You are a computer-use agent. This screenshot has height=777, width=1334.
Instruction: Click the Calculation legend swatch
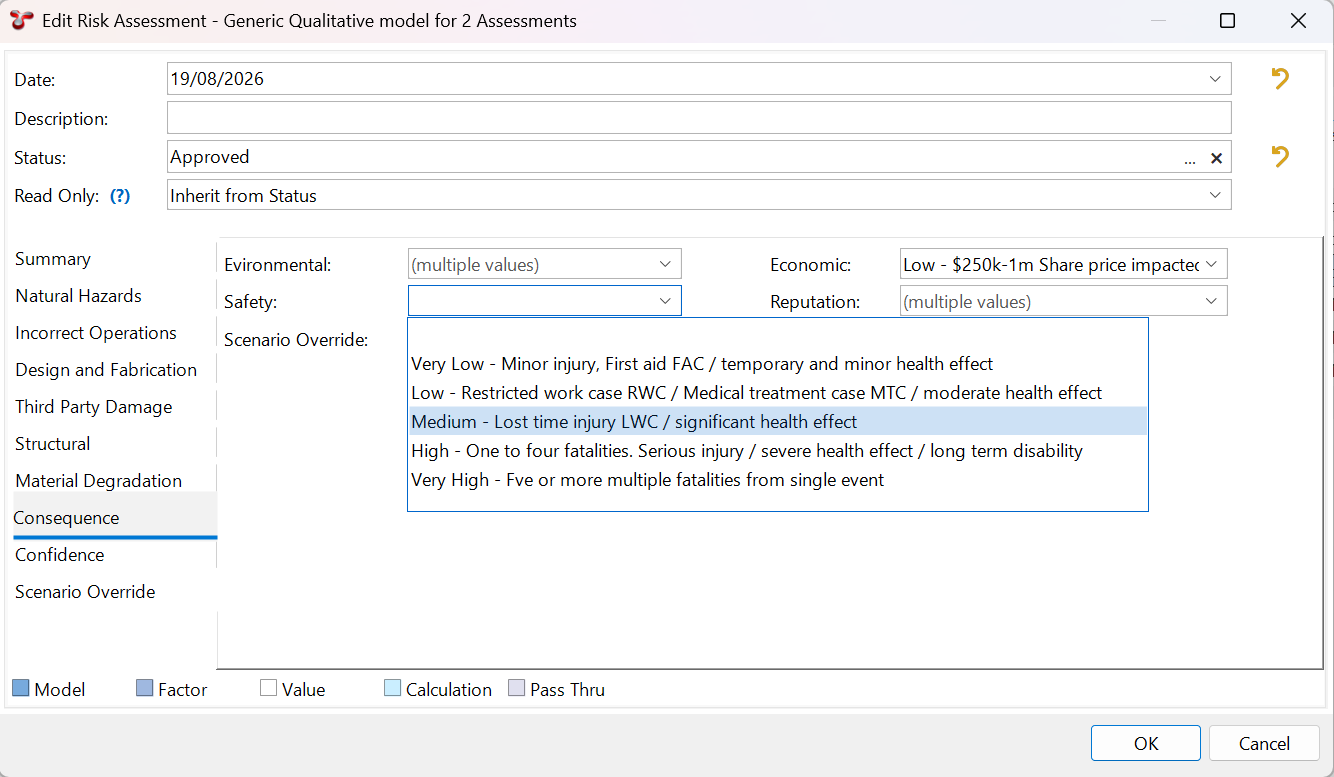click(x=392, y=688)
